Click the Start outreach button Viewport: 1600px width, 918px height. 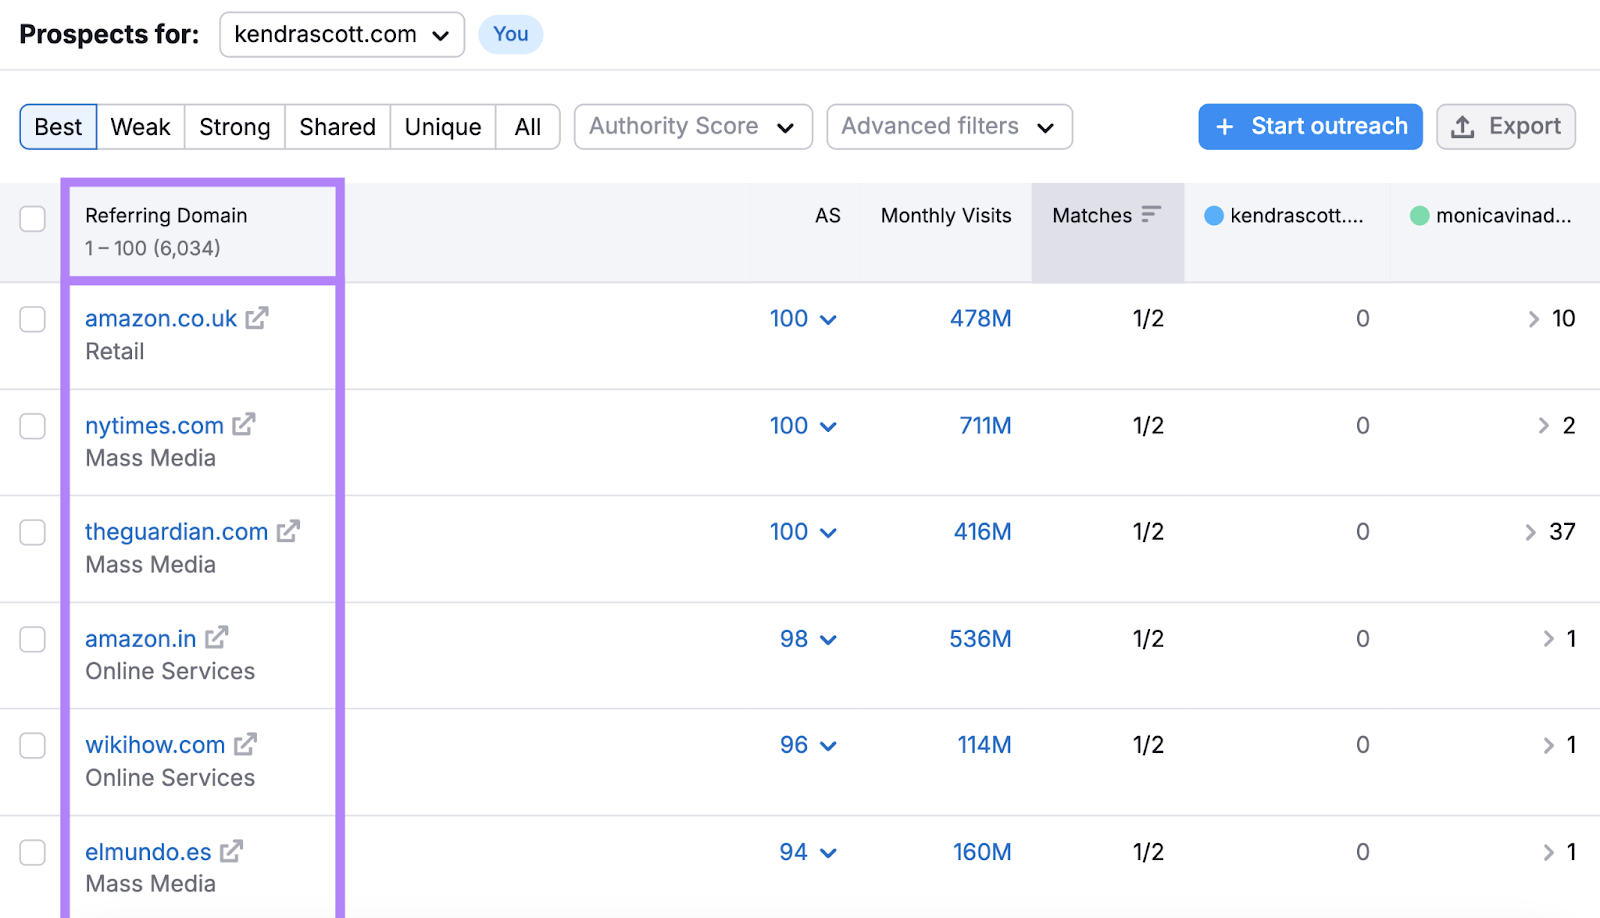pyautogui.click(x=1310, y=126)
